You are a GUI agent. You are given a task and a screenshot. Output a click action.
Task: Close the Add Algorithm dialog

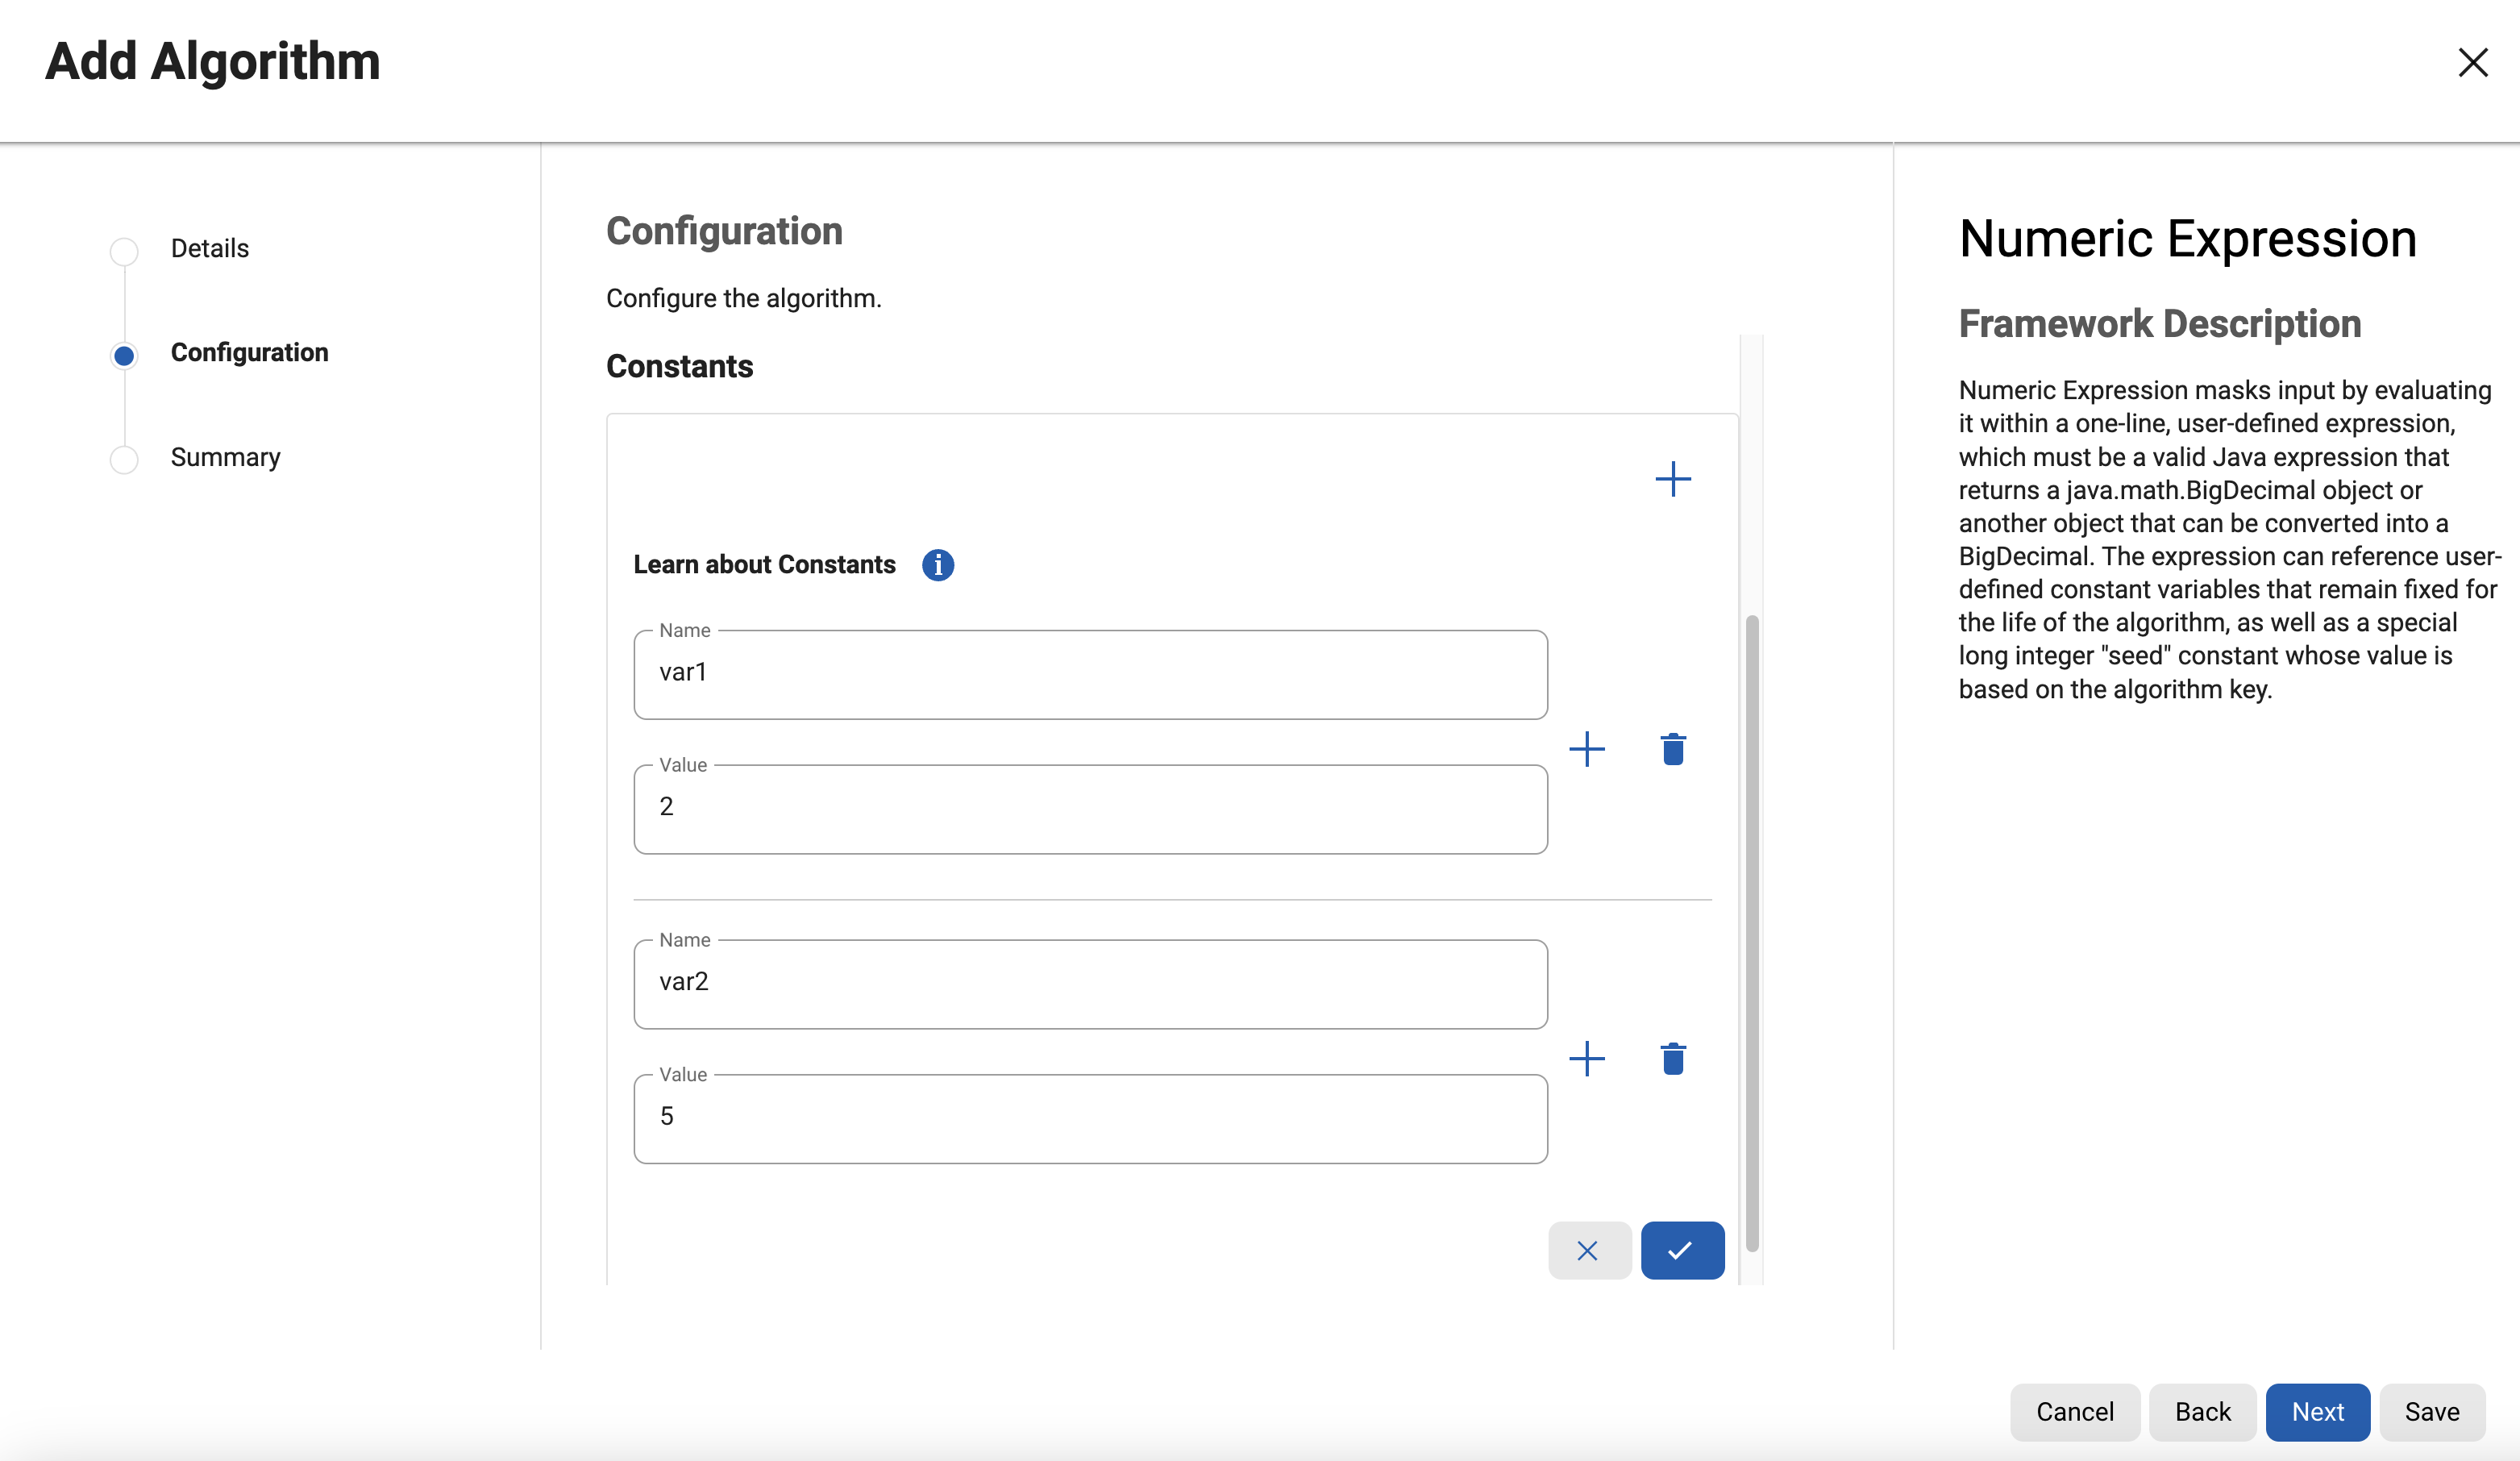point(2472,62)
